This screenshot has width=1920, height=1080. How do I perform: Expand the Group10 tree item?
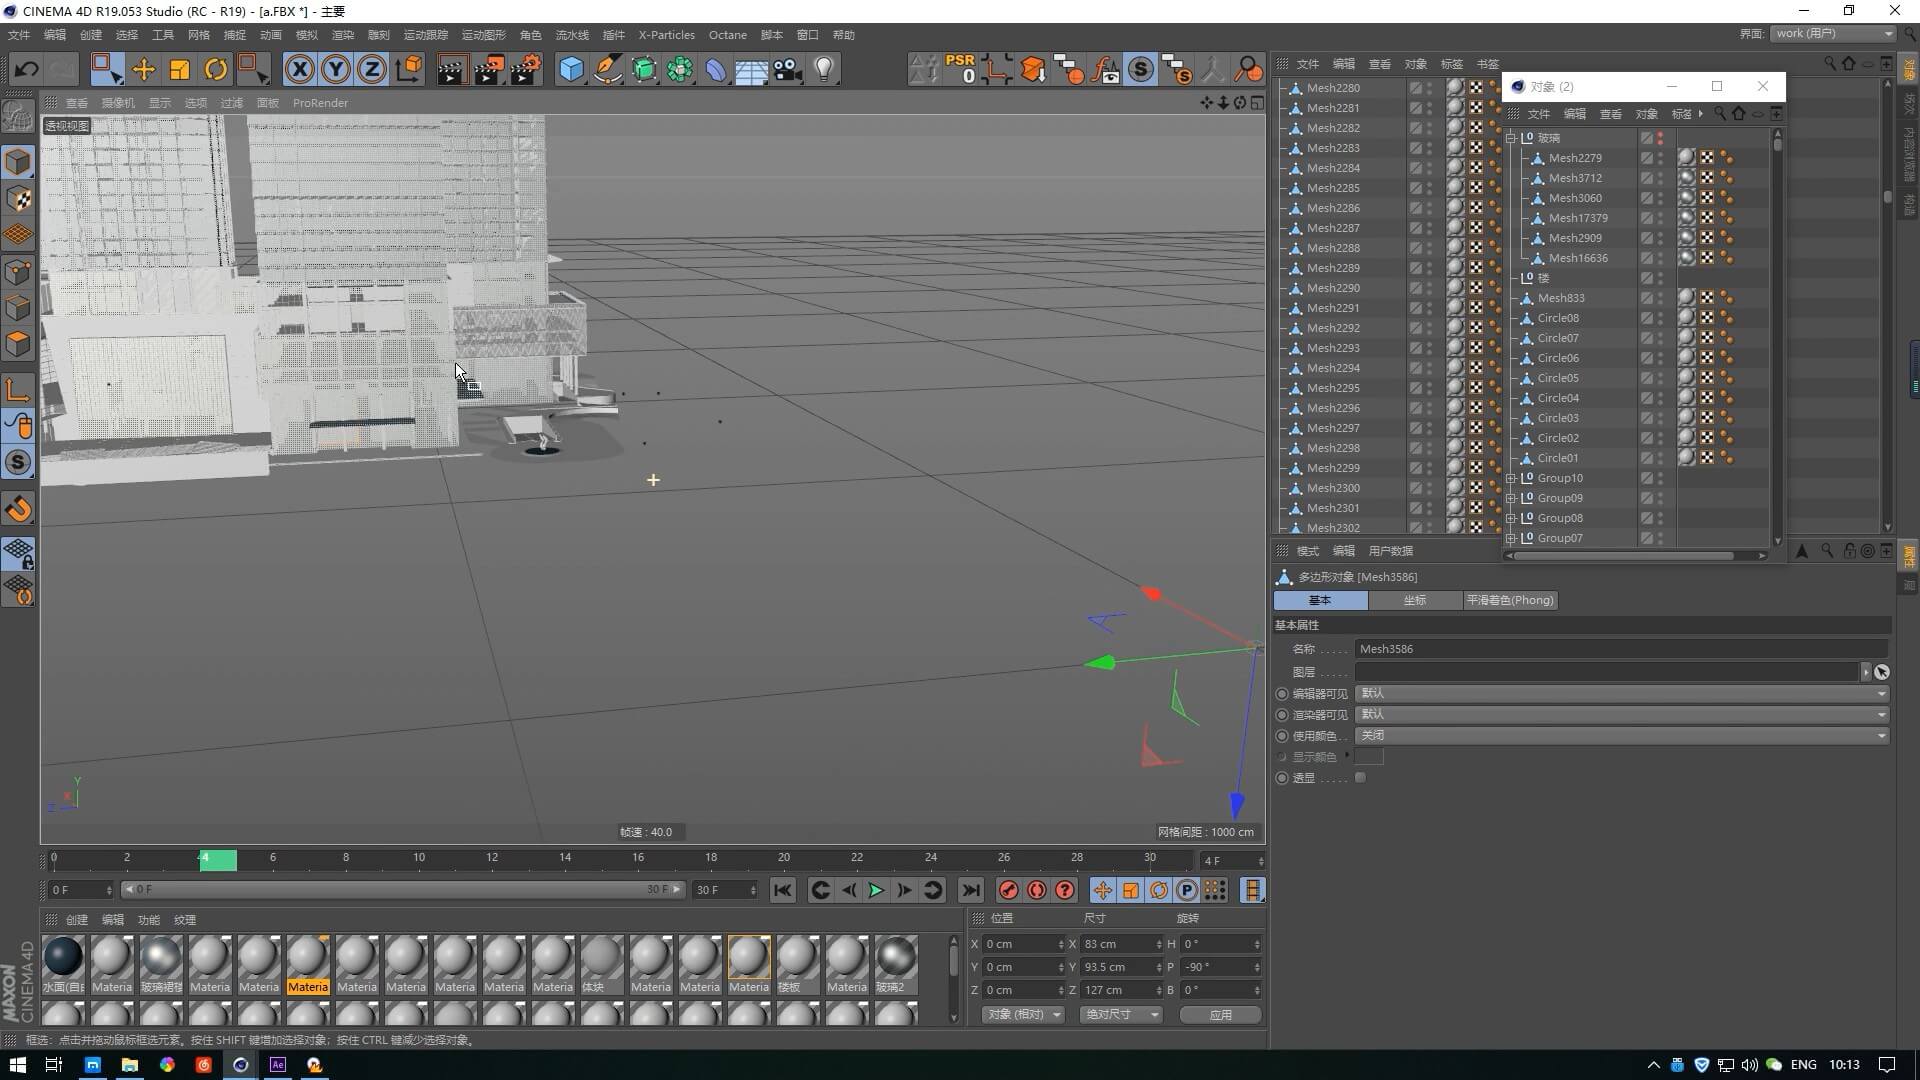pyautogui.click(x=1511, y=478)
